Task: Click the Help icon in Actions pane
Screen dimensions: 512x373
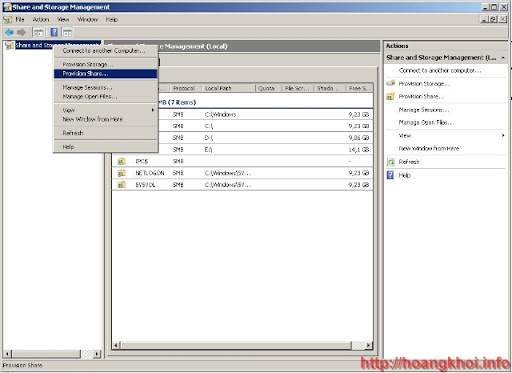Action: [390, 175]
